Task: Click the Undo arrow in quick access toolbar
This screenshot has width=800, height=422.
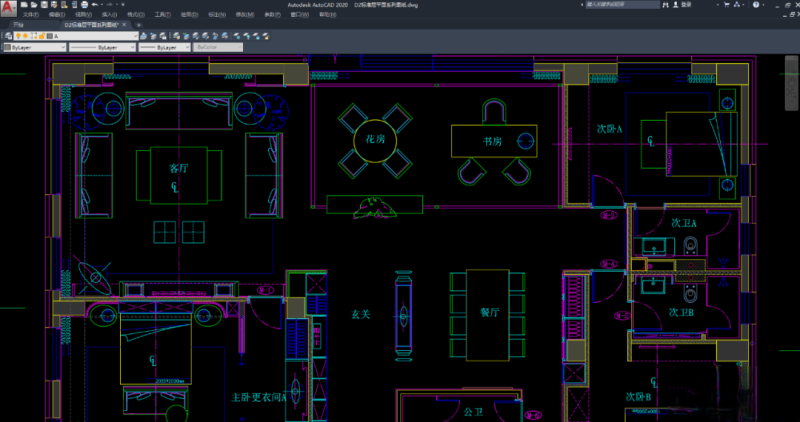Action: pos(93,5)
